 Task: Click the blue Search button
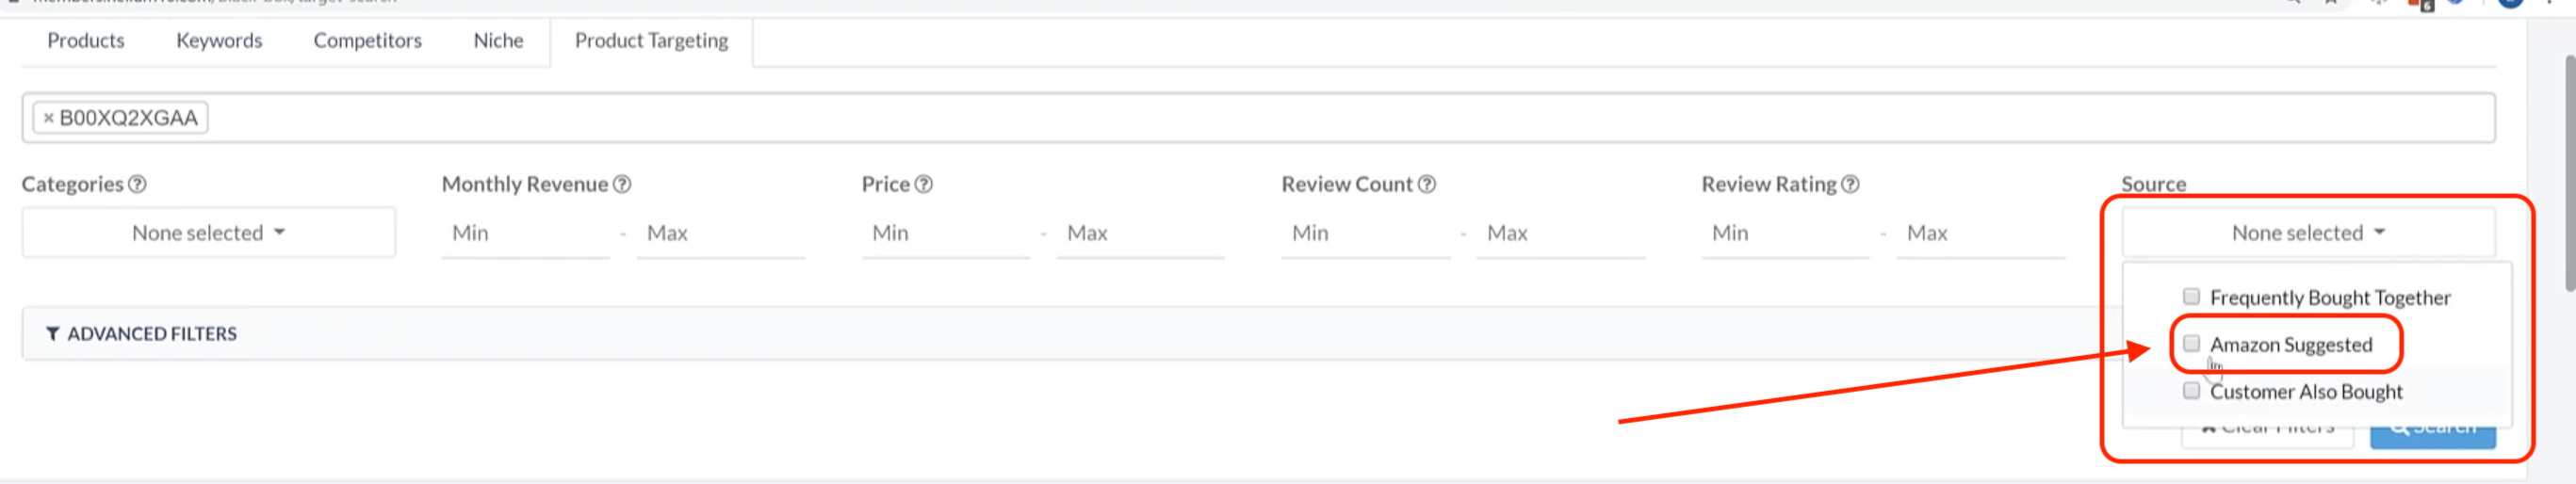(2432, 431)
